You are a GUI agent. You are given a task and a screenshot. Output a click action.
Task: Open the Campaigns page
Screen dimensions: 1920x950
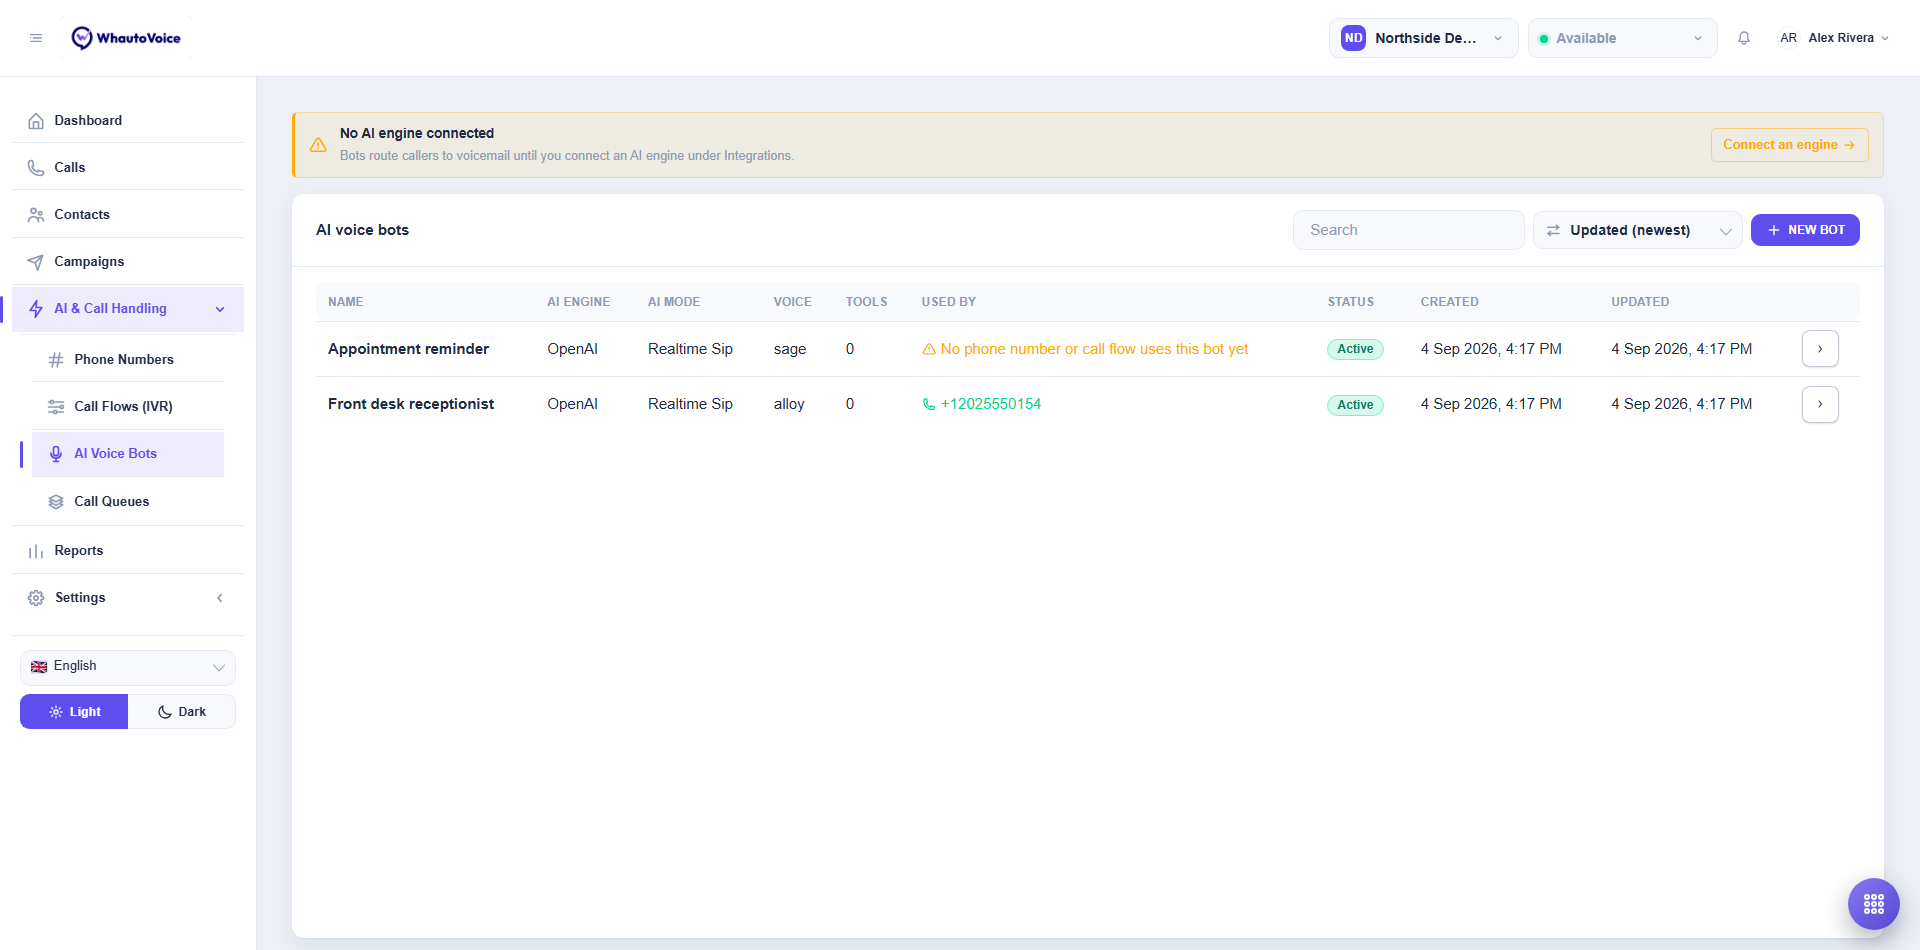(128, 261)
